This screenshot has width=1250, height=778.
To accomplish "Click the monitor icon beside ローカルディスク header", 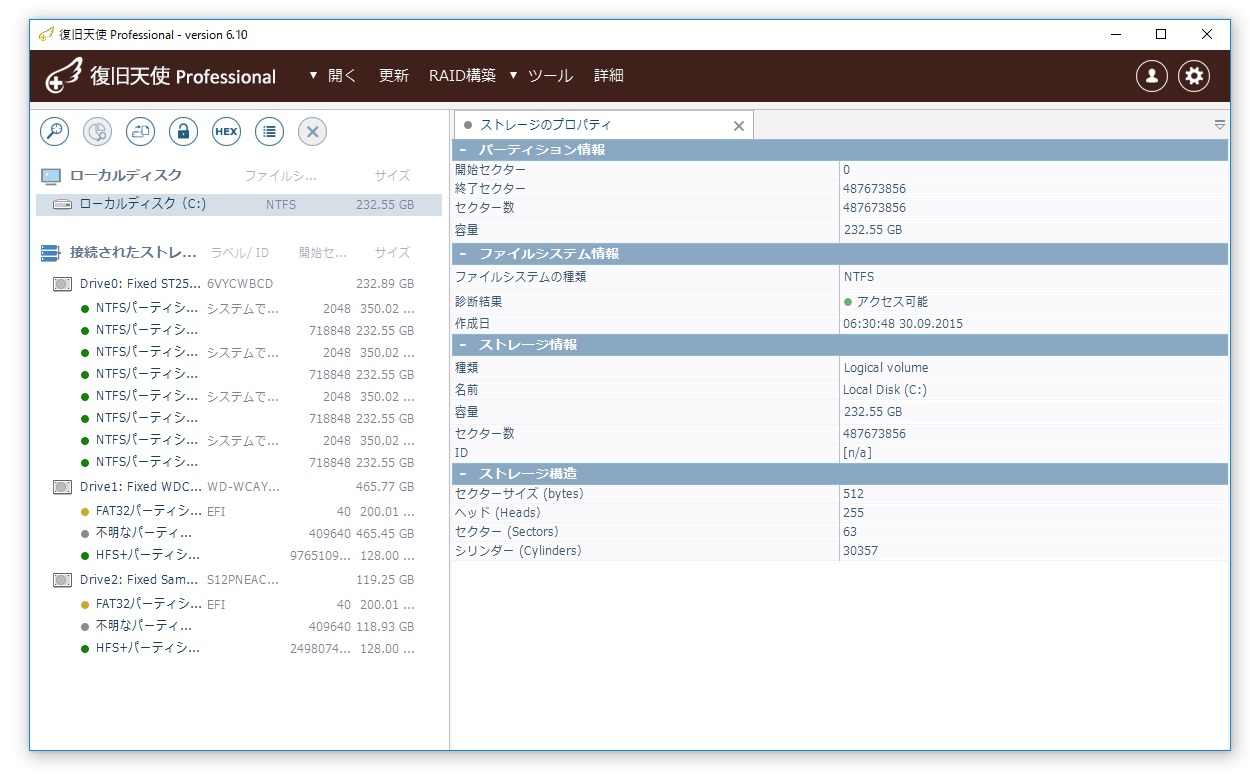I will click(x=51, y=176).
